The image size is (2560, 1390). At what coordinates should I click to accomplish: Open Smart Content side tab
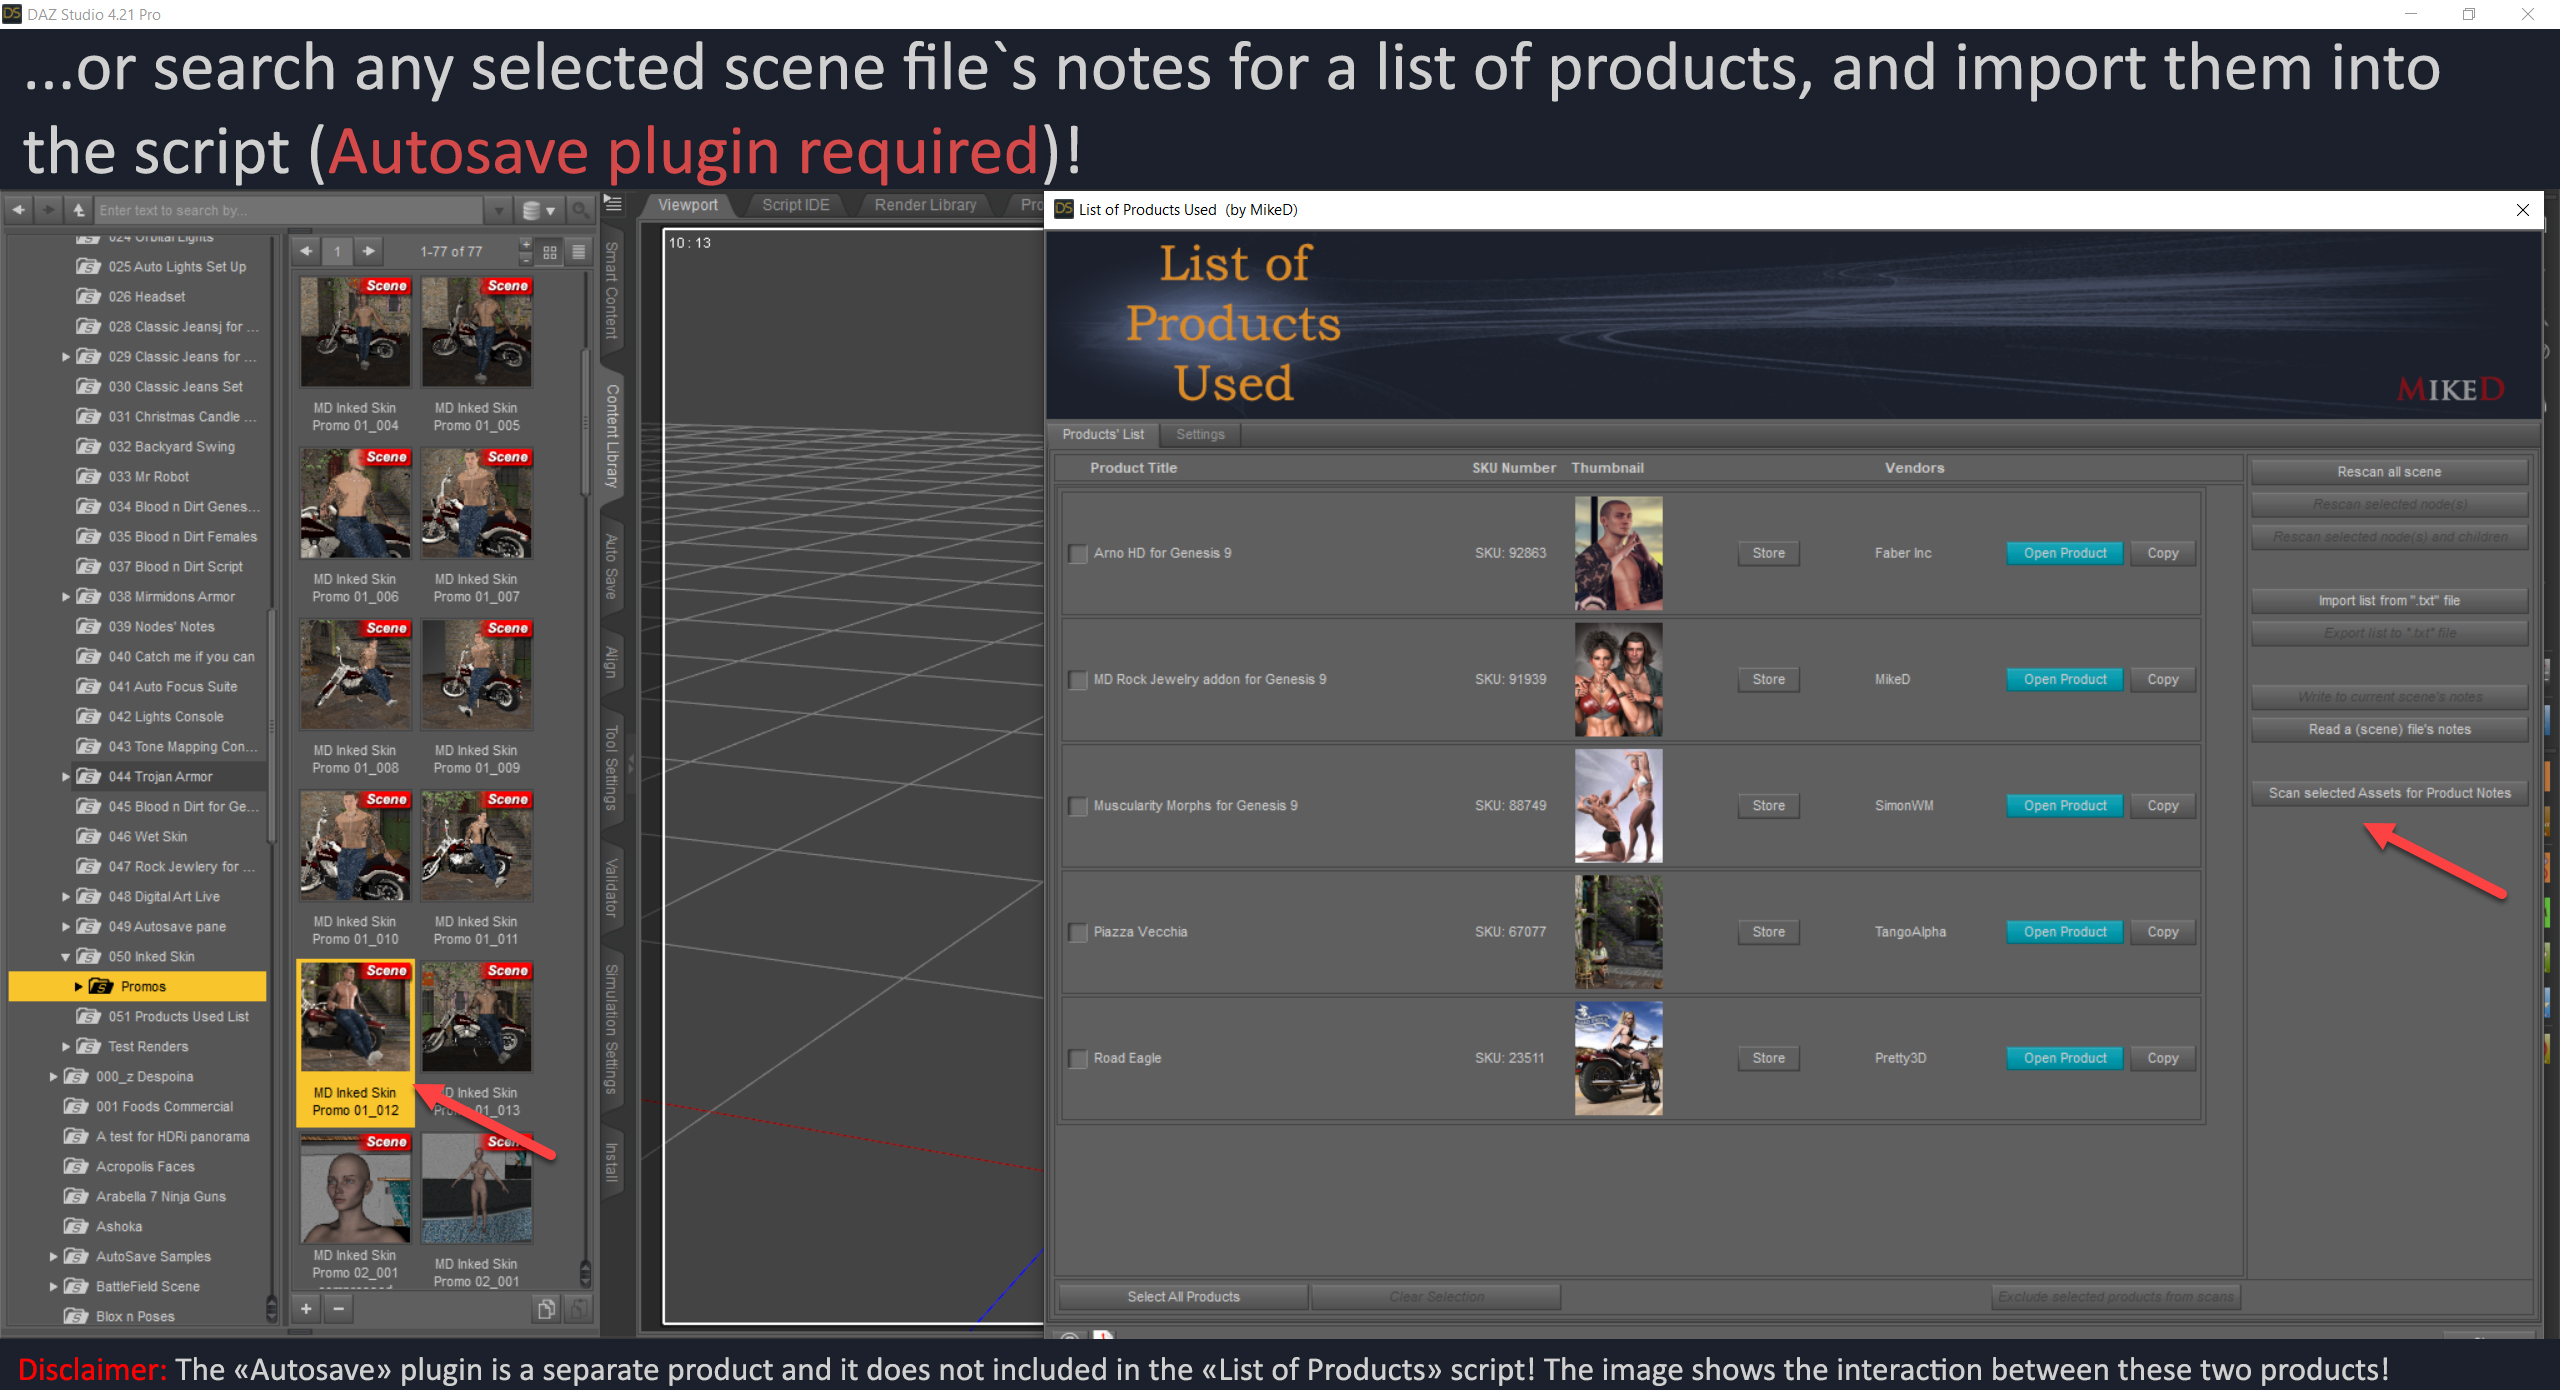tap(612, 289)
